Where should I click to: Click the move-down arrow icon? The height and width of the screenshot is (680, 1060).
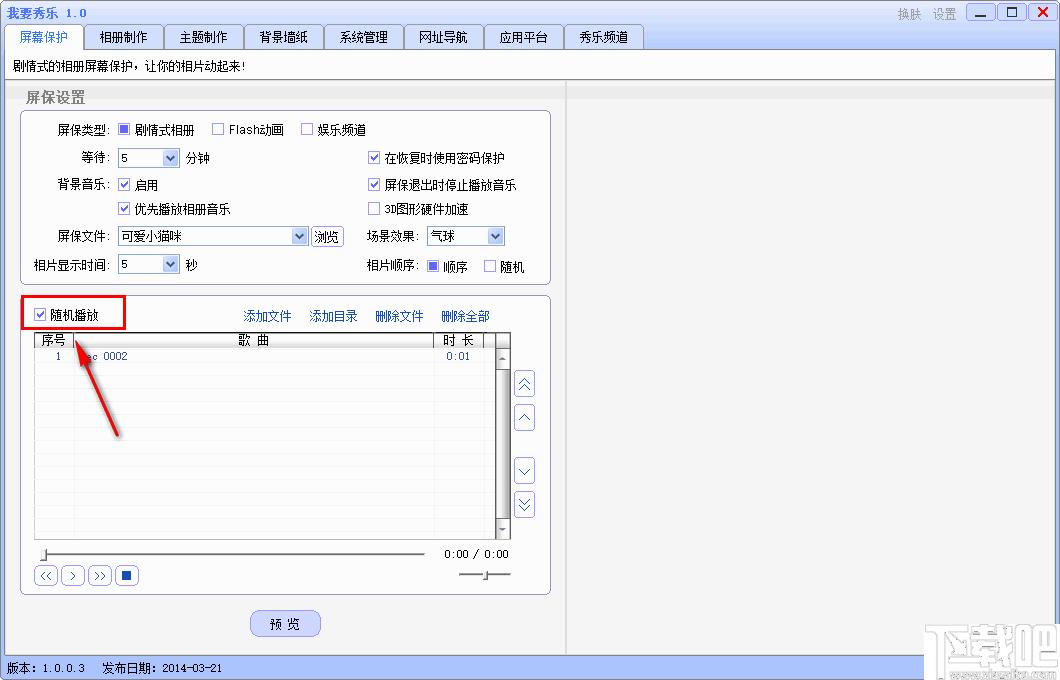coord(524,470)
